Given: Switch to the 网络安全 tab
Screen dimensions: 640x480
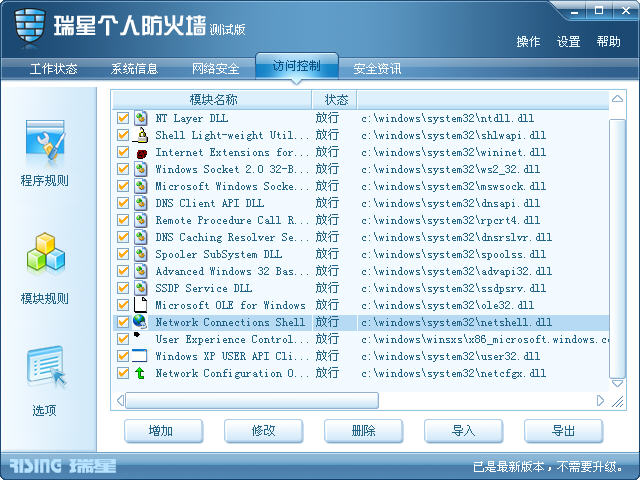Looking at the screenshot, I should tap(216, 69).
